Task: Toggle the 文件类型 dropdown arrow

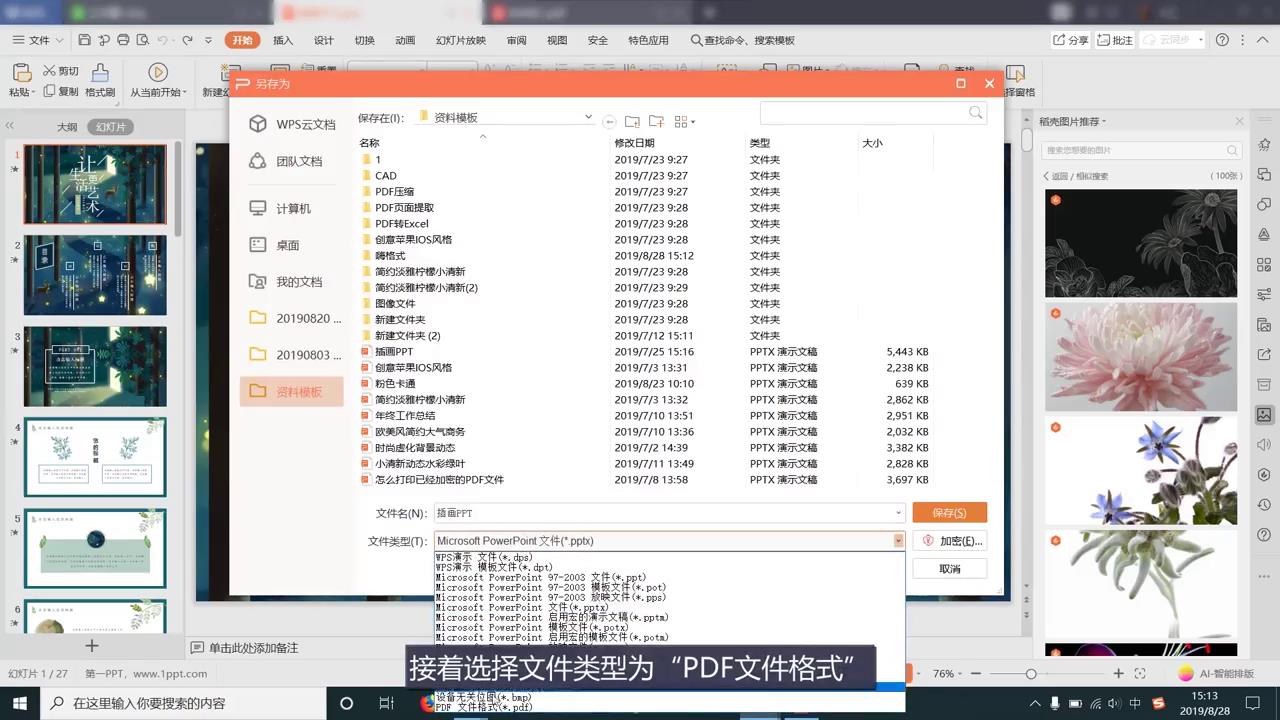Action: [x=898, y=541]
